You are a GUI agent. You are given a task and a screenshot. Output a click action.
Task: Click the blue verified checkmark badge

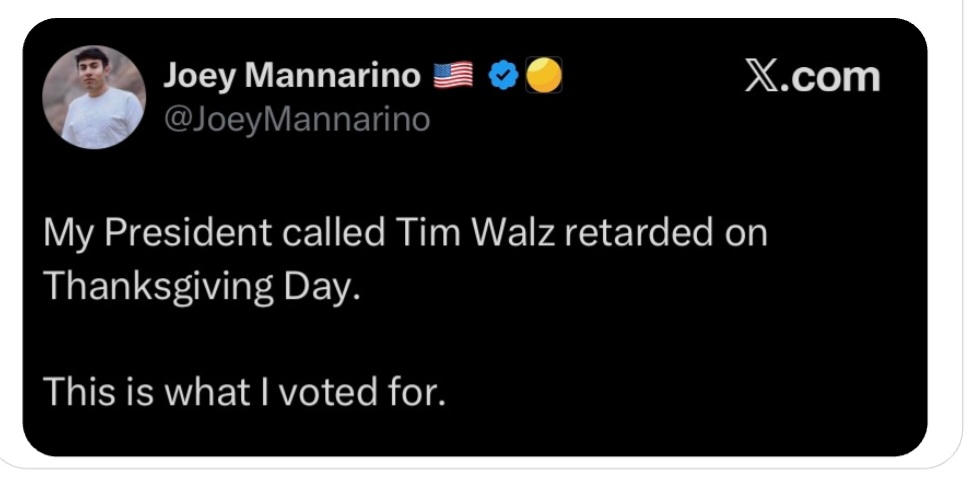(505, 75)
